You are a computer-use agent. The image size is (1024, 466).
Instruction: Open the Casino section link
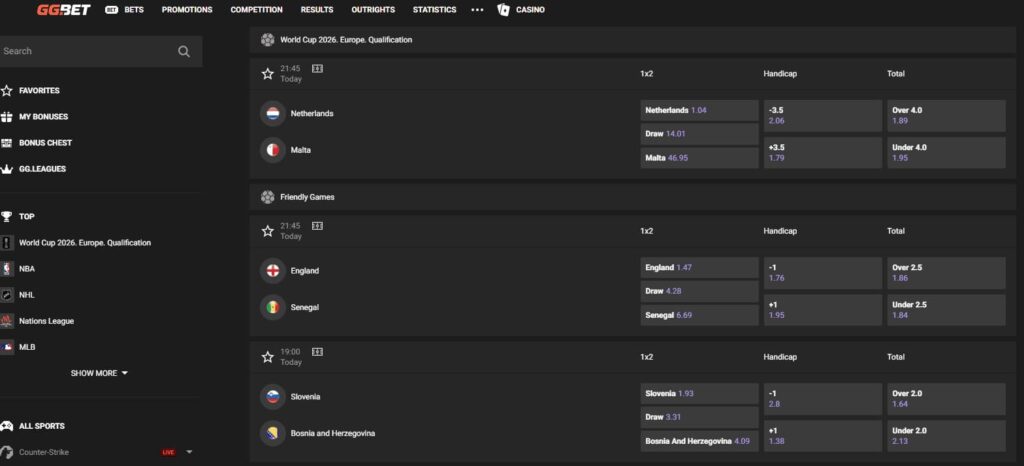[x=530, y=10]
